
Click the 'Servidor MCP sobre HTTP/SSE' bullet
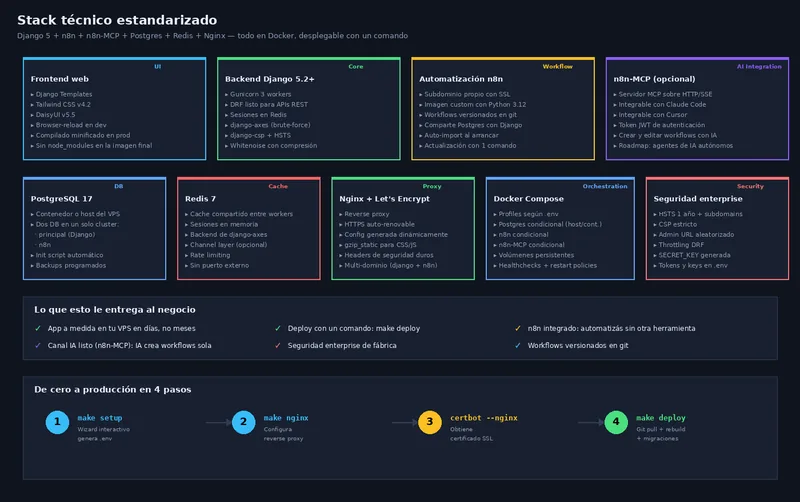(663, 94)
